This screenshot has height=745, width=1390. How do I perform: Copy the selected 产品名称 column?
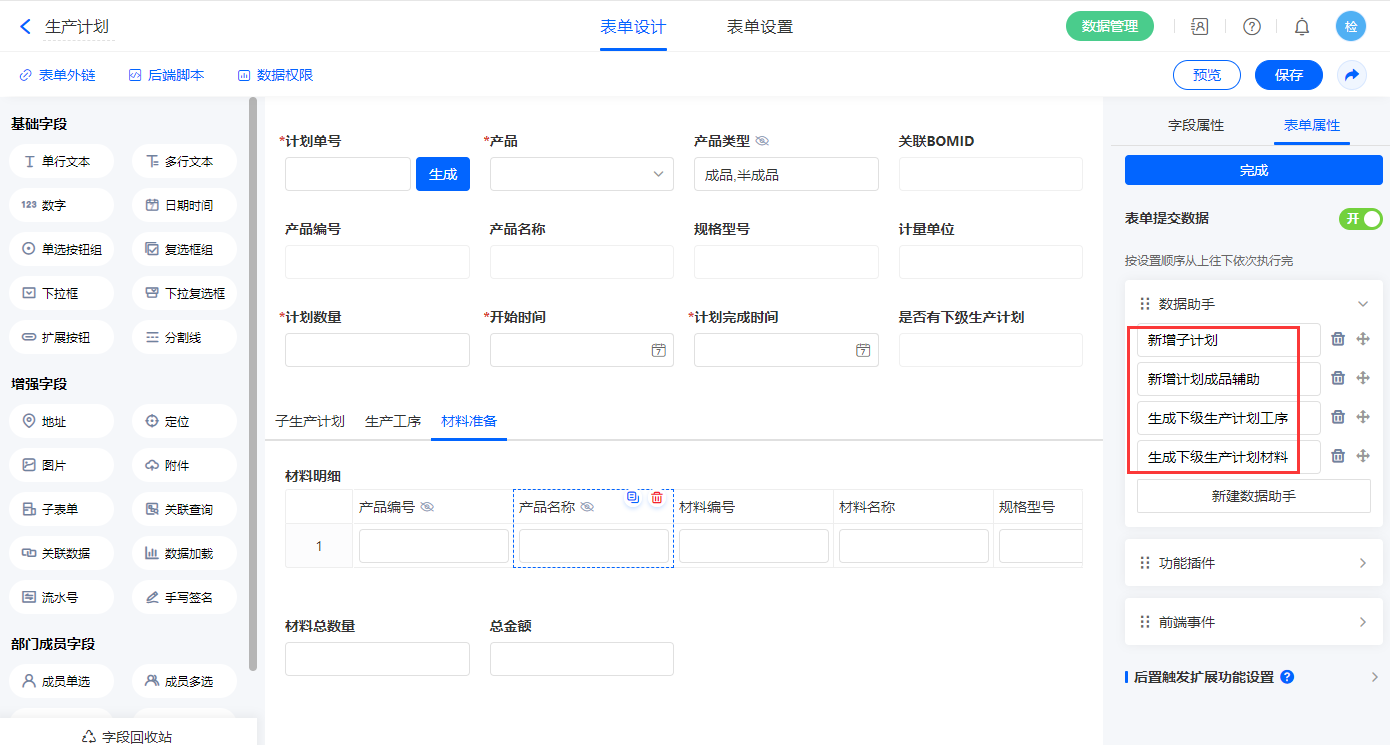pos(632,497)
